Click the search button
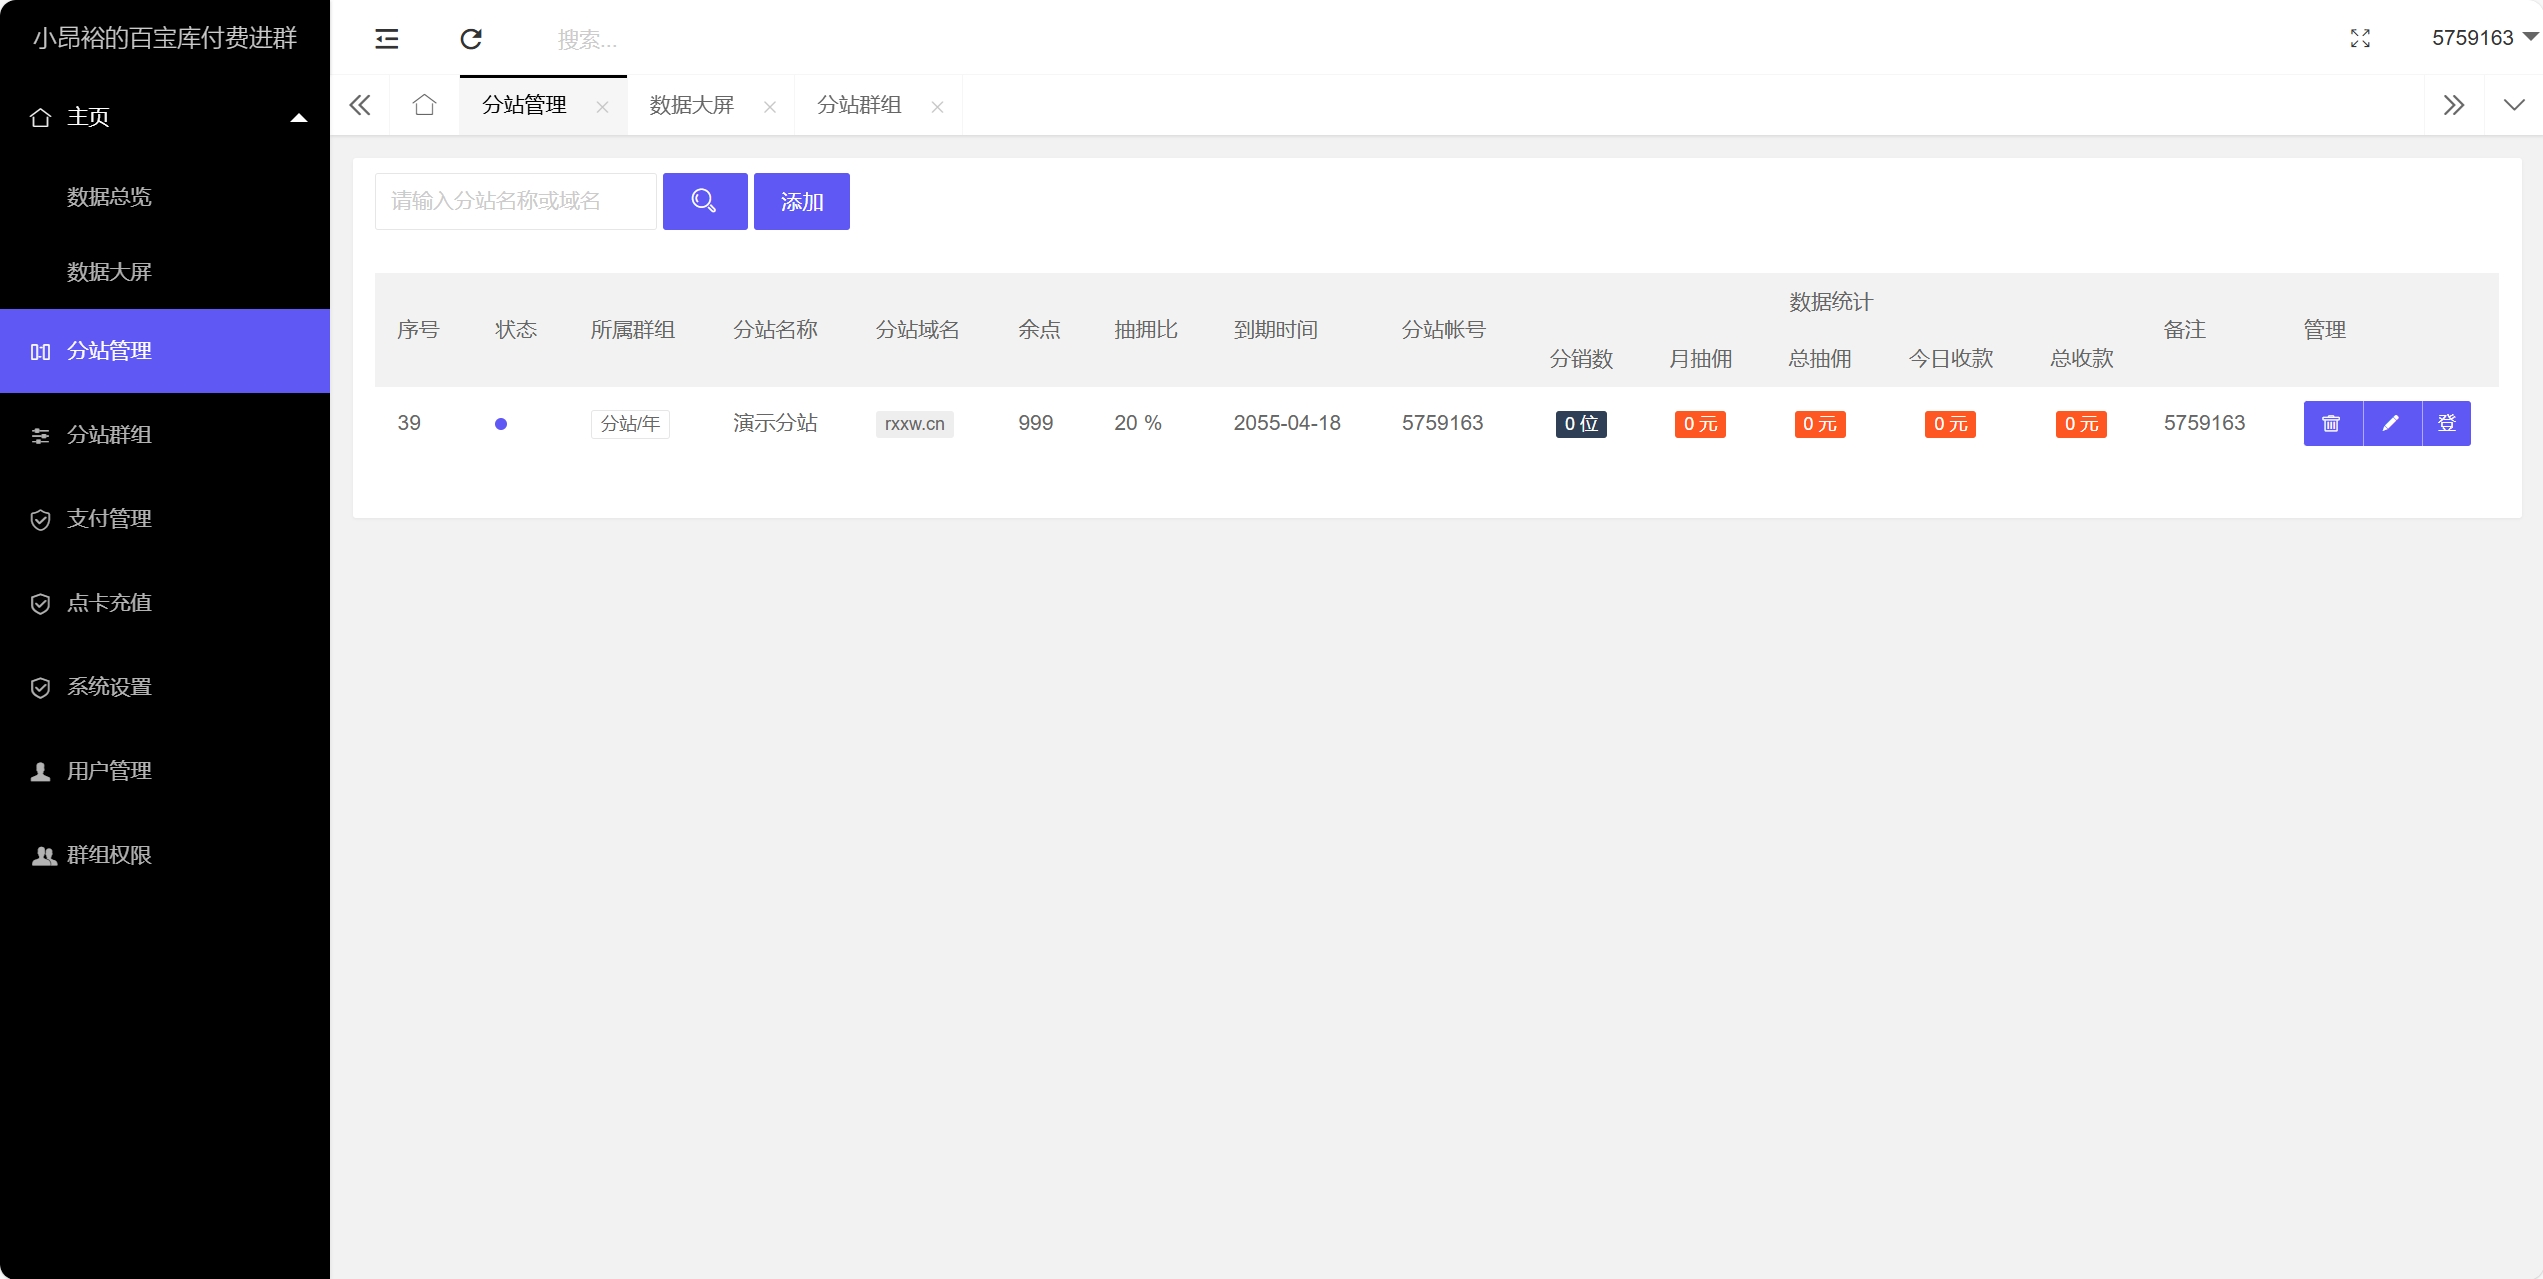Image resolution: width=2543 pixels, height=1279 pixels. pos(703,201)
